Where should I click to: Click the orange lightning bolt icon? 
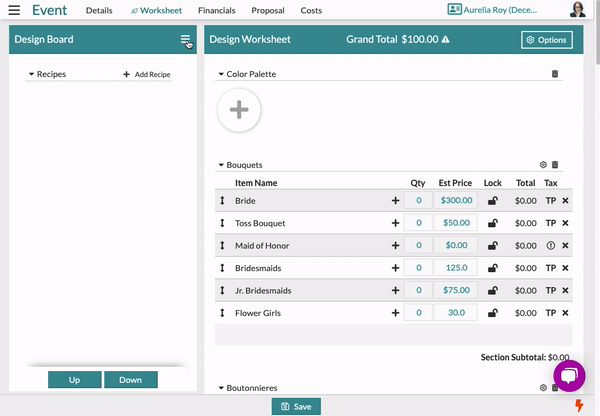click(579, 405)
